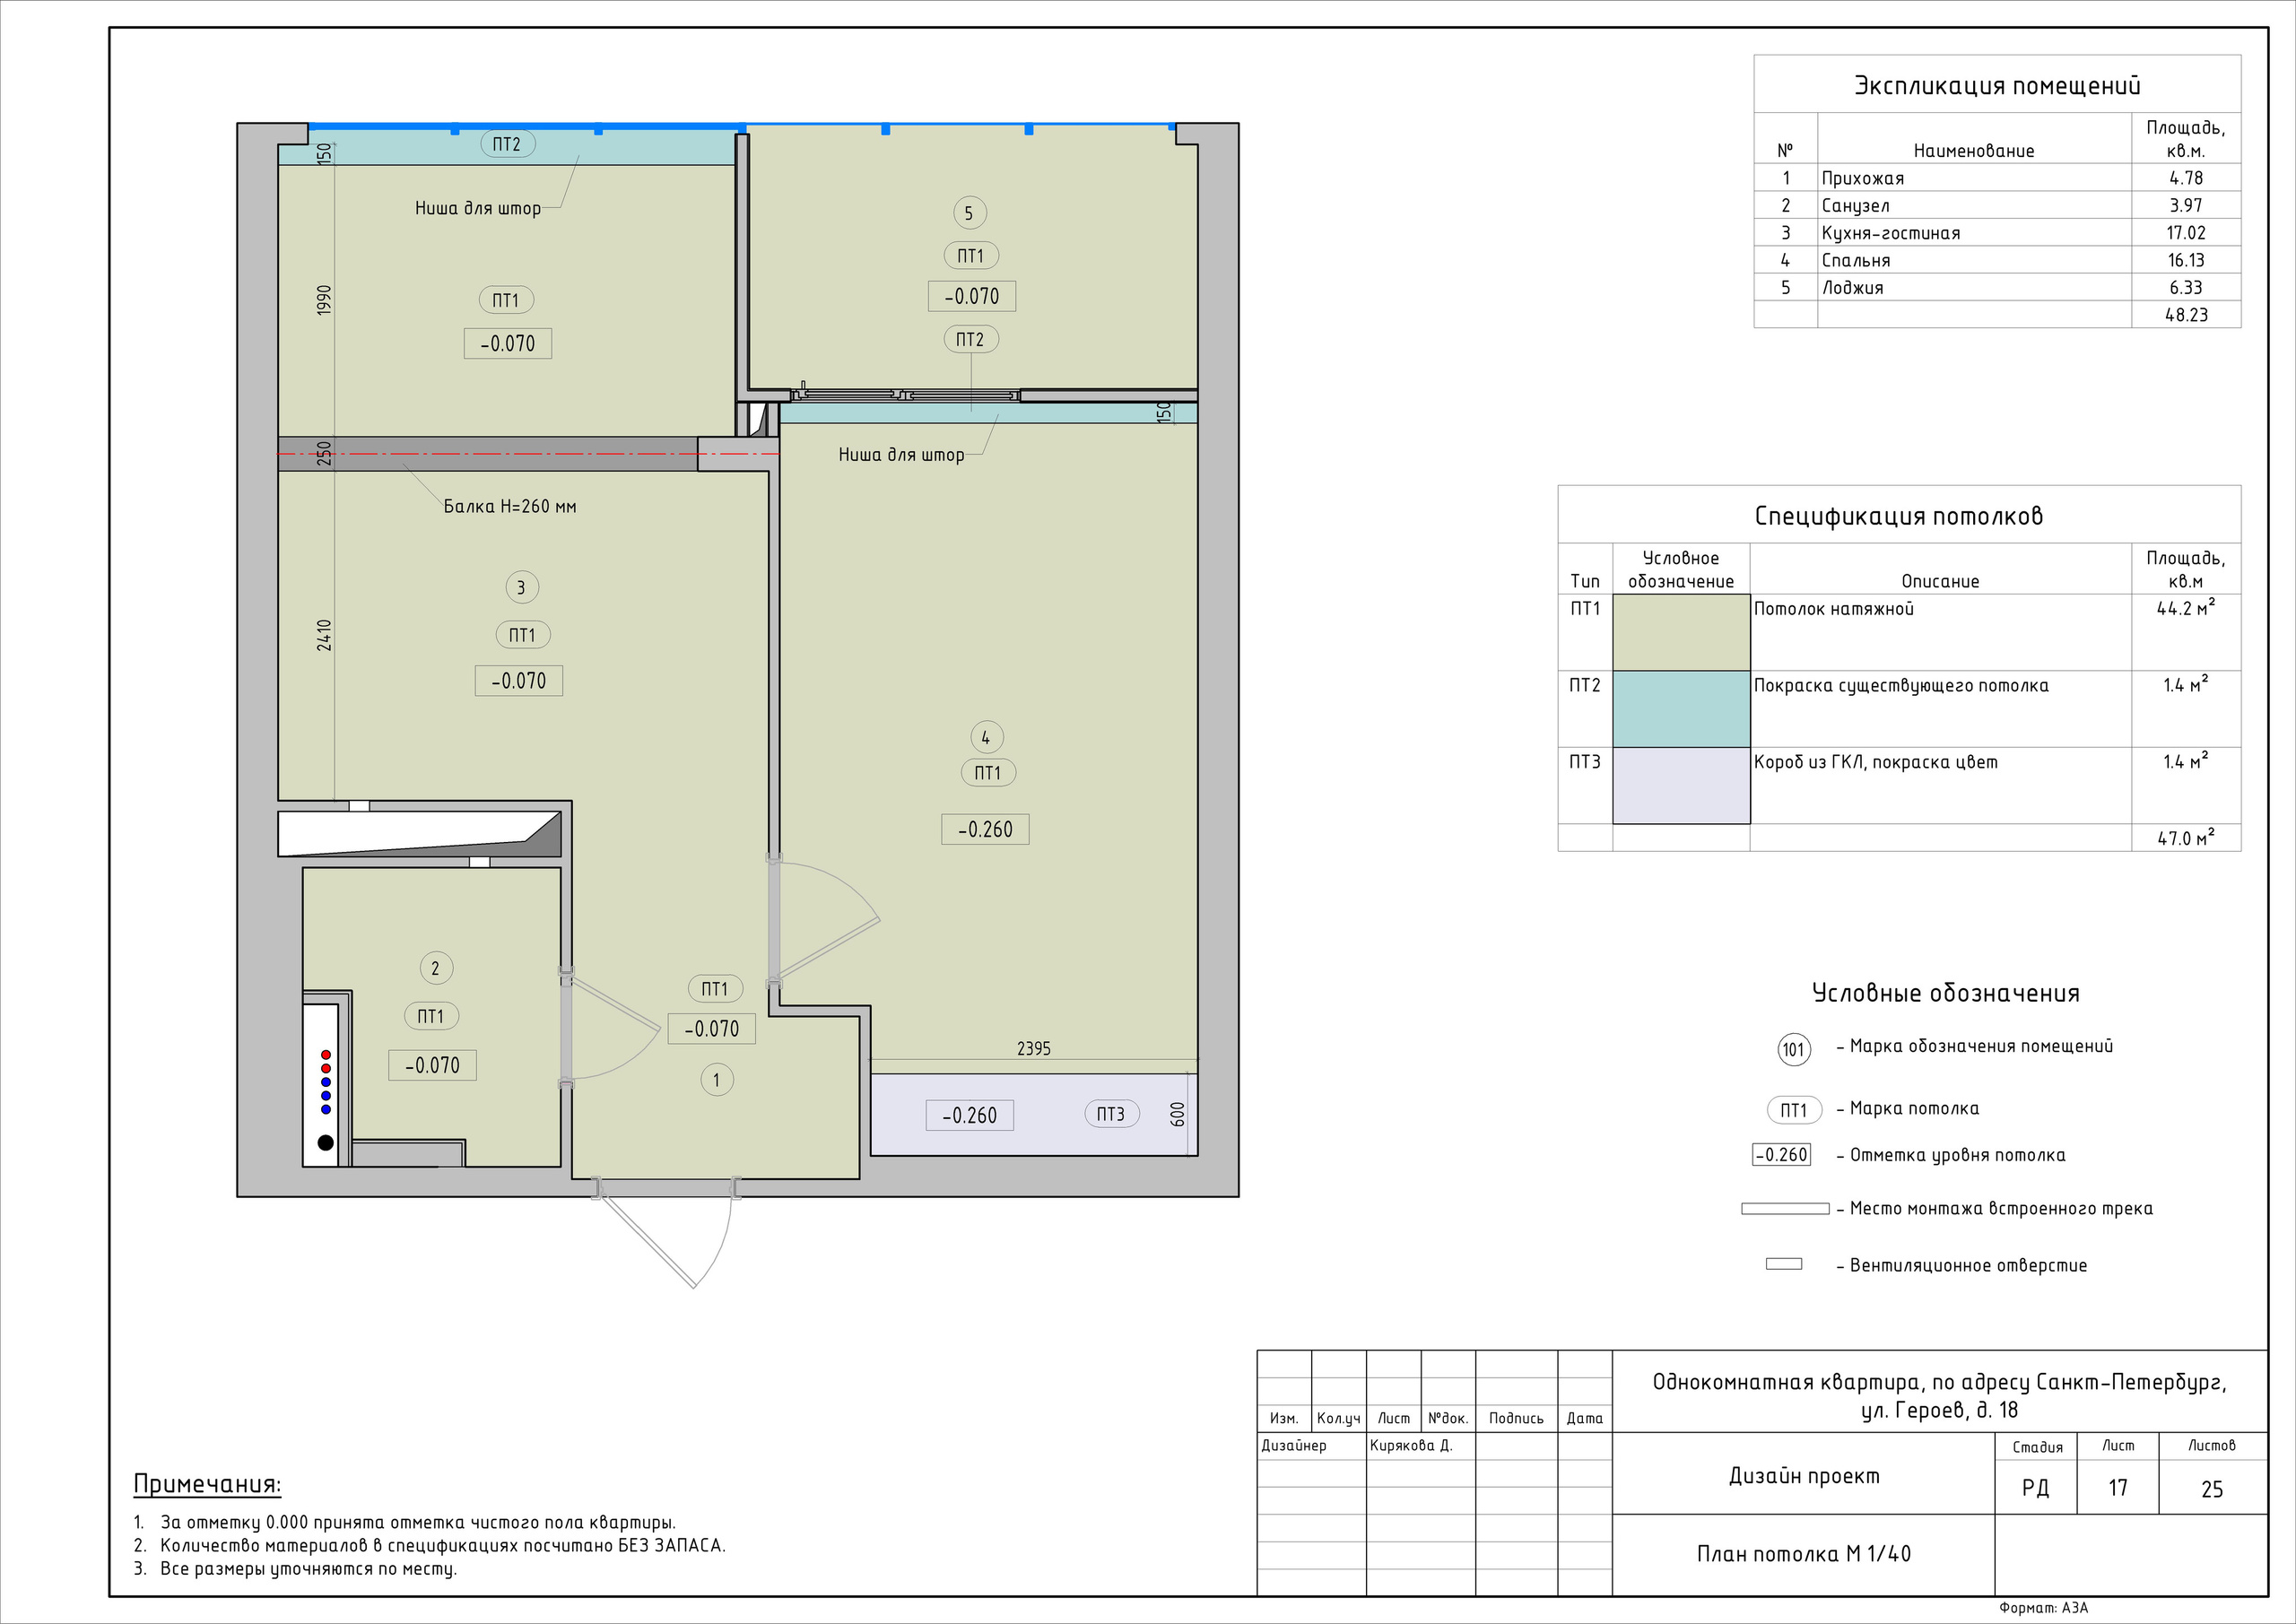
Task: Select the room marker 3 in kitchen-living room
Action: click(x=520, y=587)
